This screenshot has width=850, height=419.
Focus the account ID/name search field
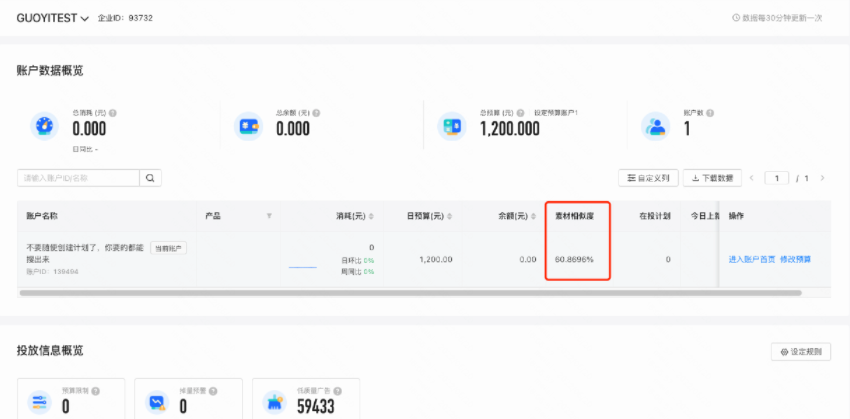79,178
